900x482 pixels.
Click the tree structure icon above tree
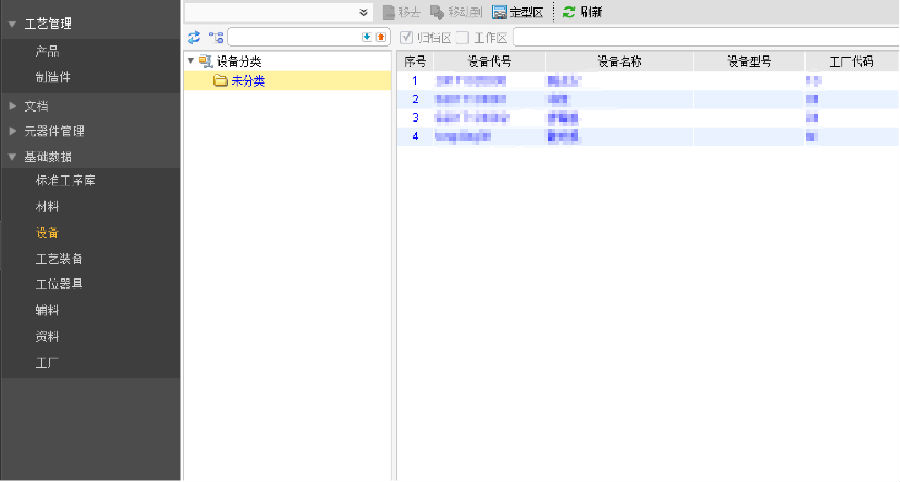click(216, 37)
